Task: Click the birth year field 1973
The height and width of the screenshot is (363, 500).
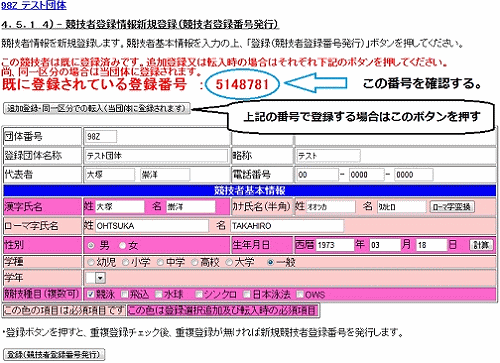Action: (335, 245)
